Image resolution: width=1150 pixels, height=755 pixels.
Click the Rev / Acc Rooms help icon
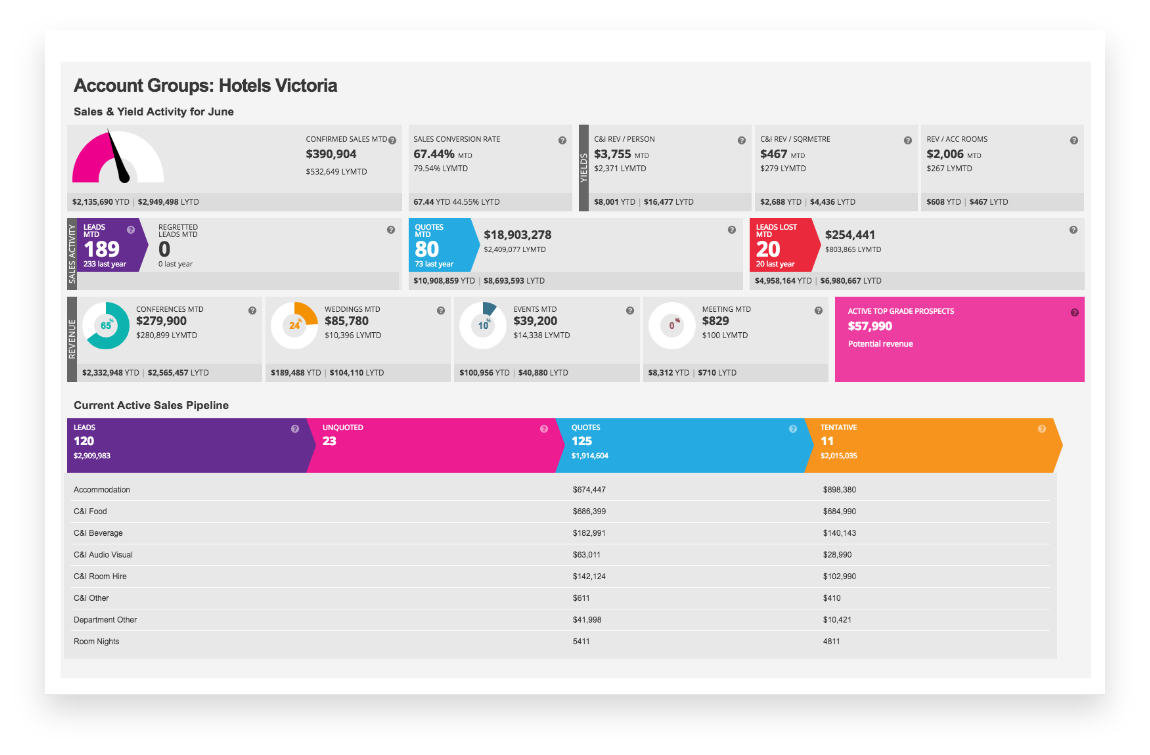click(1074, 140)
